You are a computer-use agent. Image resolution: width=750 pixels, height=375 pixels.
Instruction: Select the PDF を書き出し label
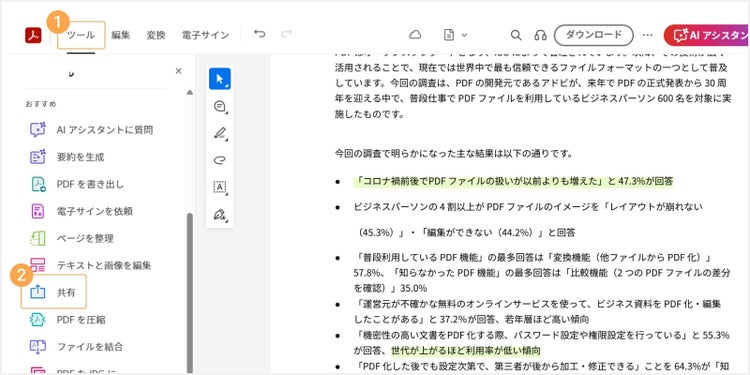coord(90,184)
